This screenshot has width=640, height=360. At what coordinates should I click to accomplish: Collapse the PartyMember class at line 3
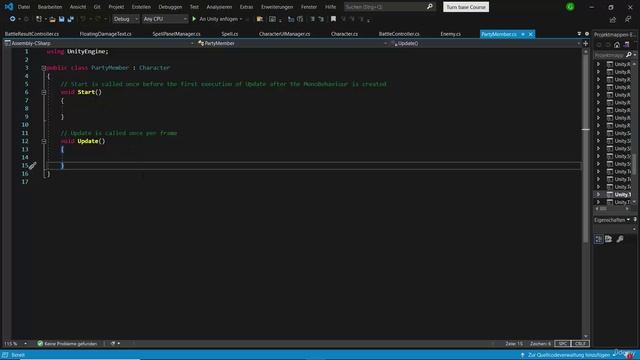tap(44, 68)
